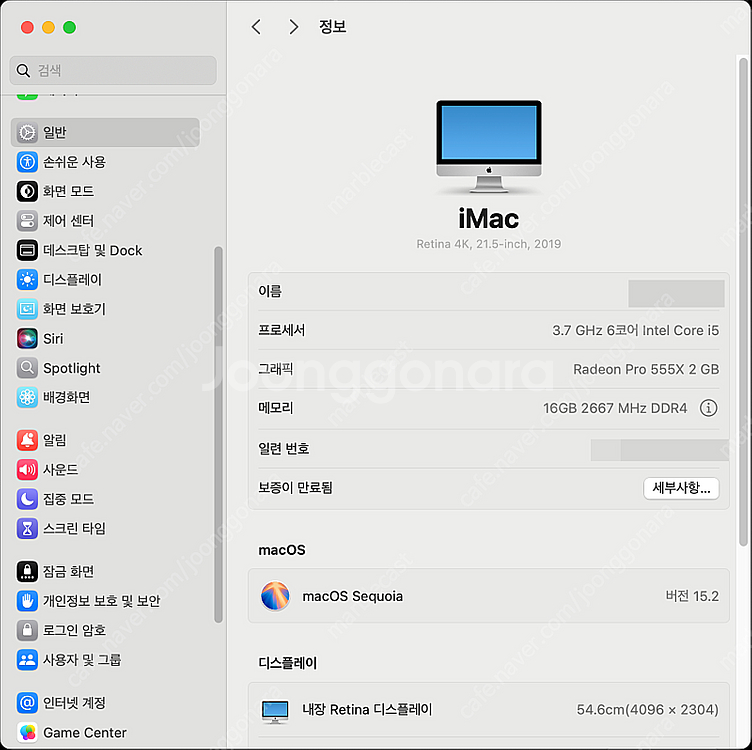The width and height of the screenshot is (752, 750).
Task: Open 손쉬운 사용 accessibility icon
Action: [x=27, y=162]
